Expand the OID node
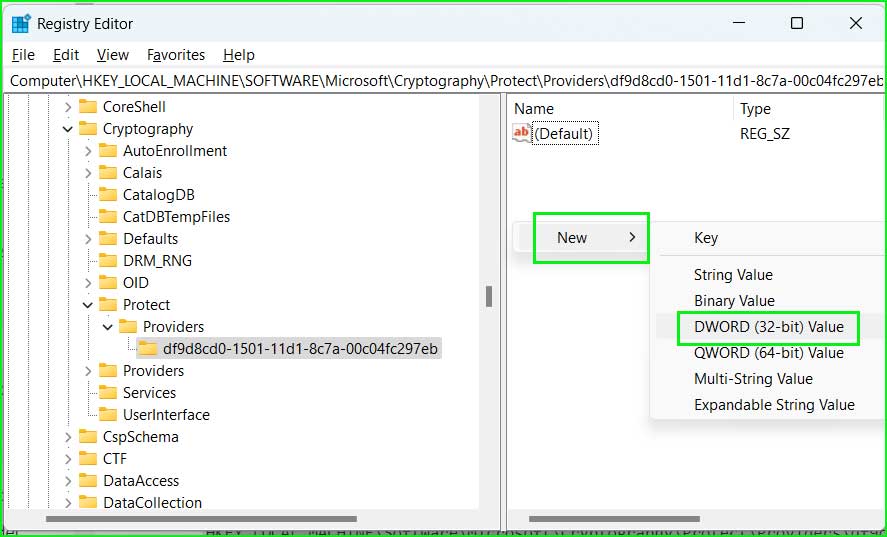Viewport: 887px width, 537px height. pos(88,283)
